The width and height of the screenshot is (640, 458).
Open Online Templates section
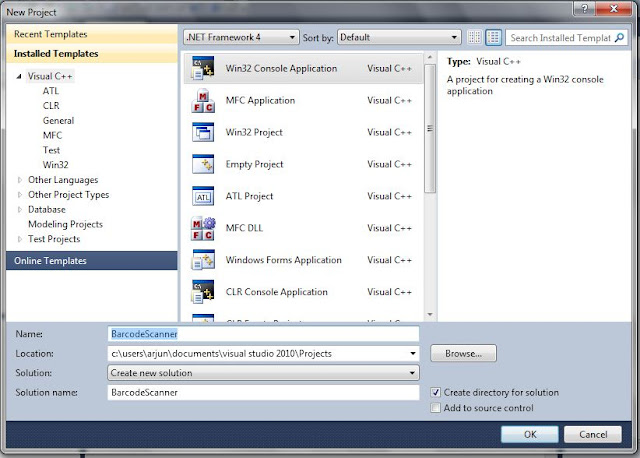(x=92, y=260)
